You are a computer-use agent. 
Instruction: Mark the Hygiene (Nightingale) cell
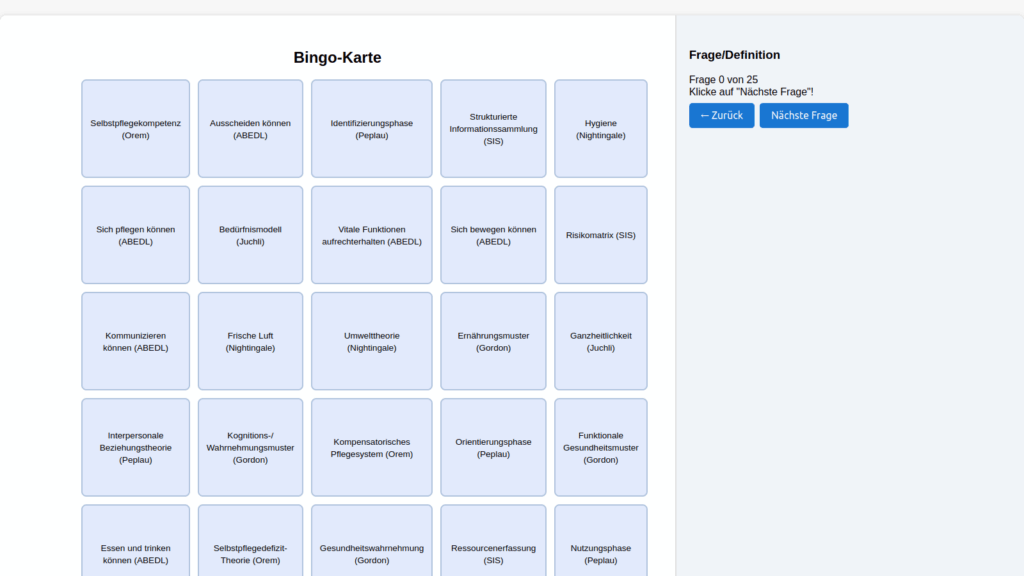pyautogui.click(x=600, y=129)
